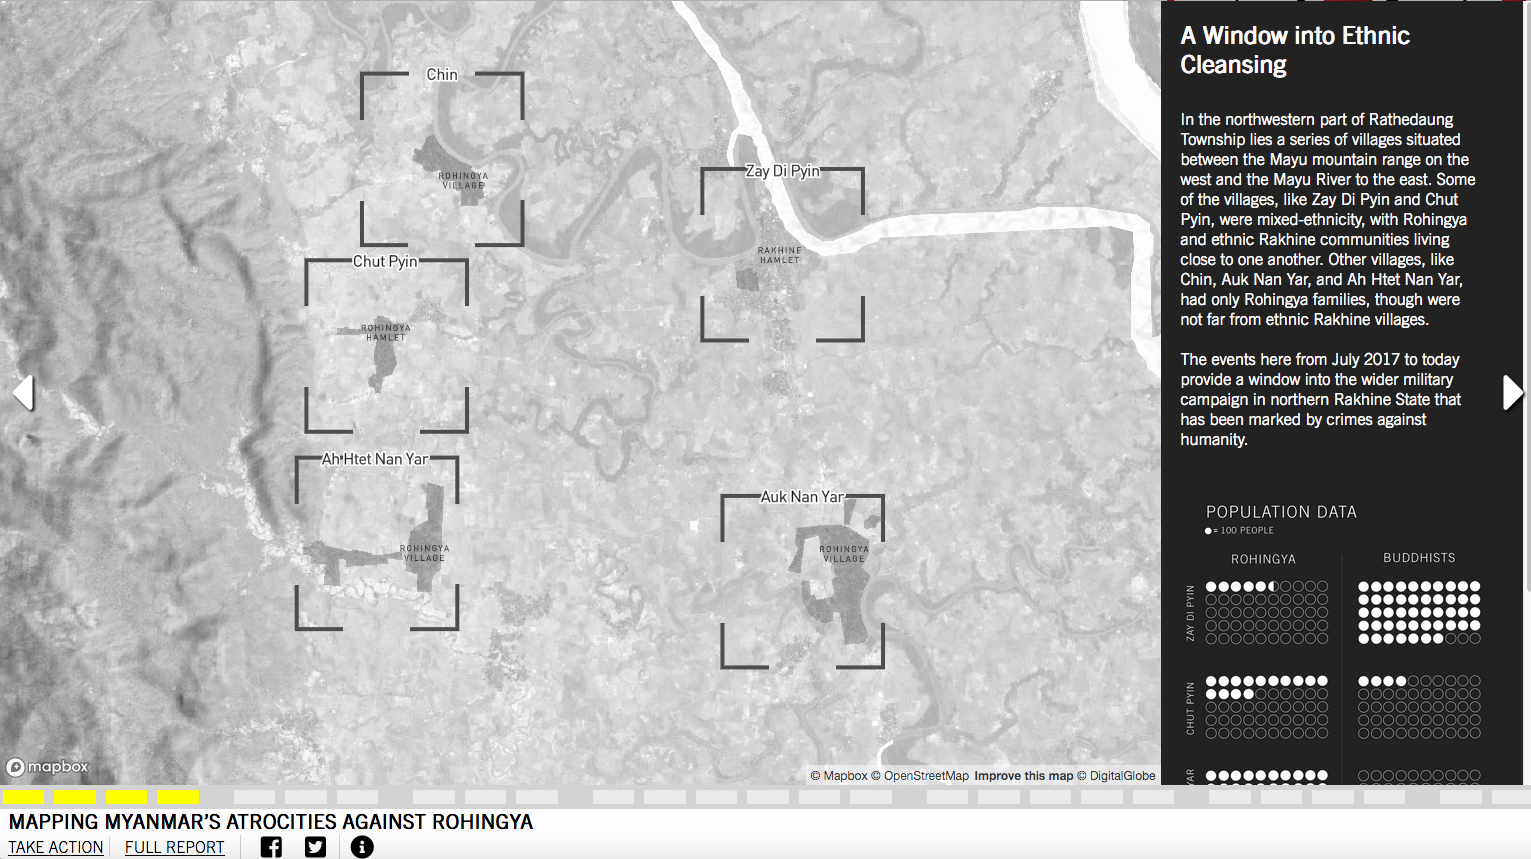The height and width of the screenshot is (859, 1531).
Task: Click the Mapbox logo on the map
Action: pos(47,767)
